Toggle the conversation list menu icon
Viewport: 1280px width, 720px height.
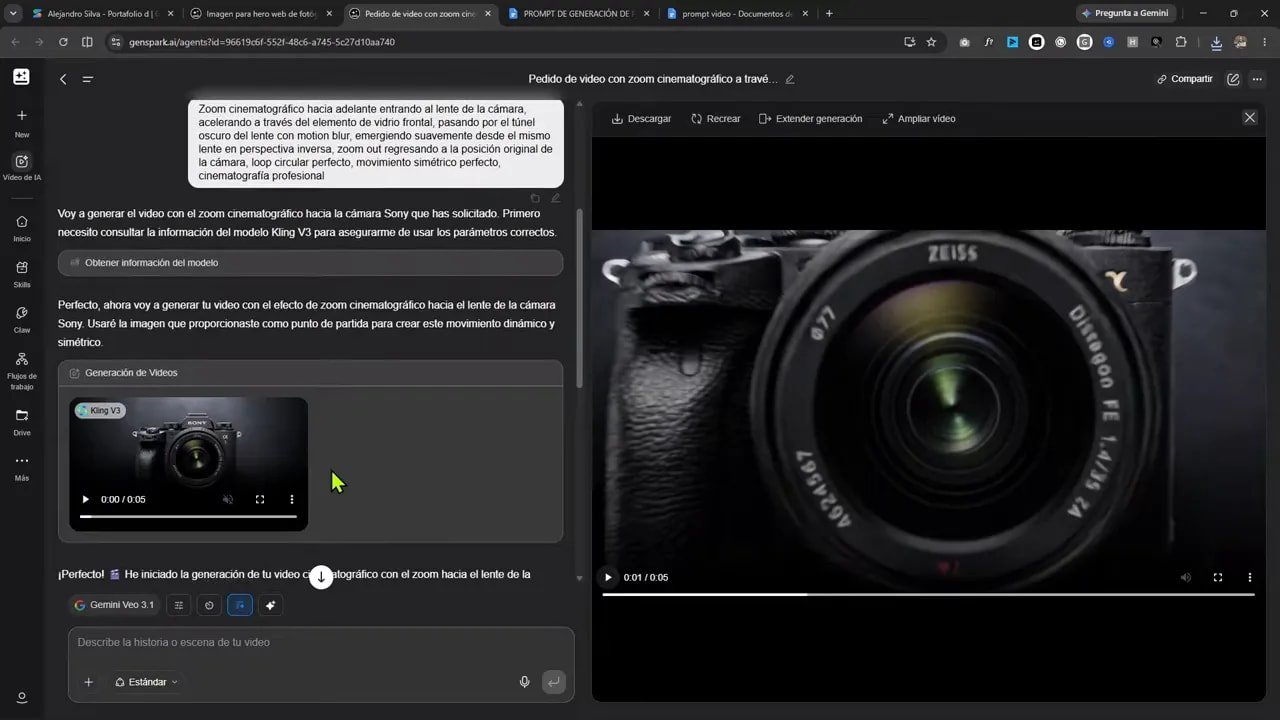pos(88,79)
